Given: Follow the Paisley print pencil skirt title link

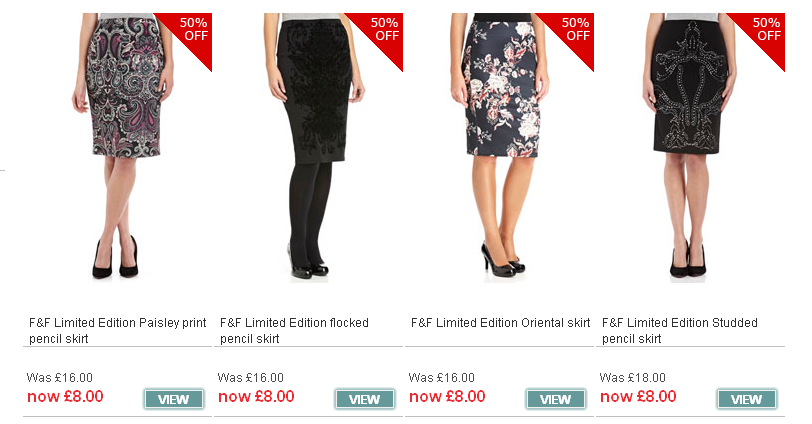Looking at the screenshot, I should coord(118,330).
